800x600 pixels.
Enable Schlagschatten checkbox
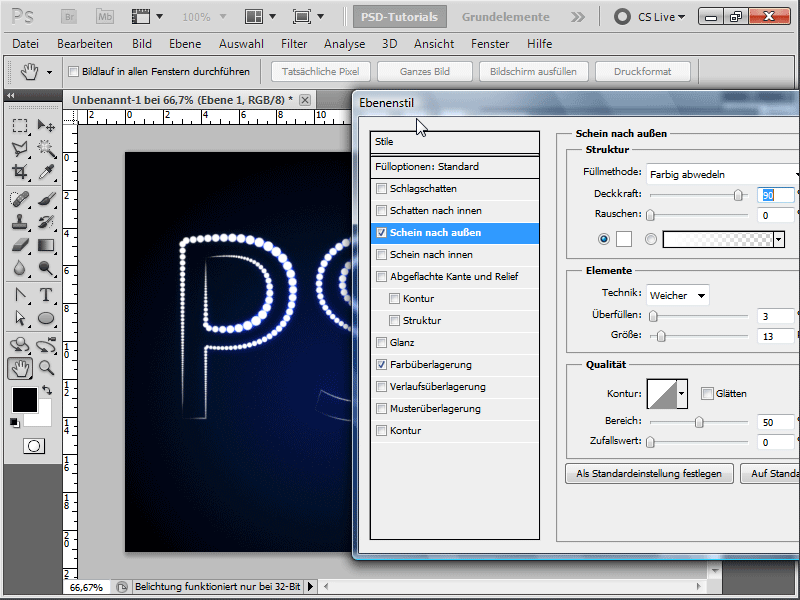[381, 189]
